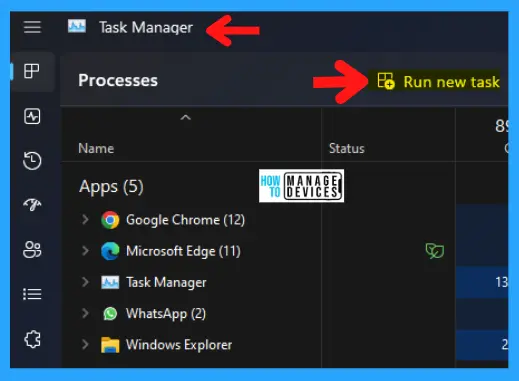Click Run new task button

pyautogui.click(x=438, y=82)
